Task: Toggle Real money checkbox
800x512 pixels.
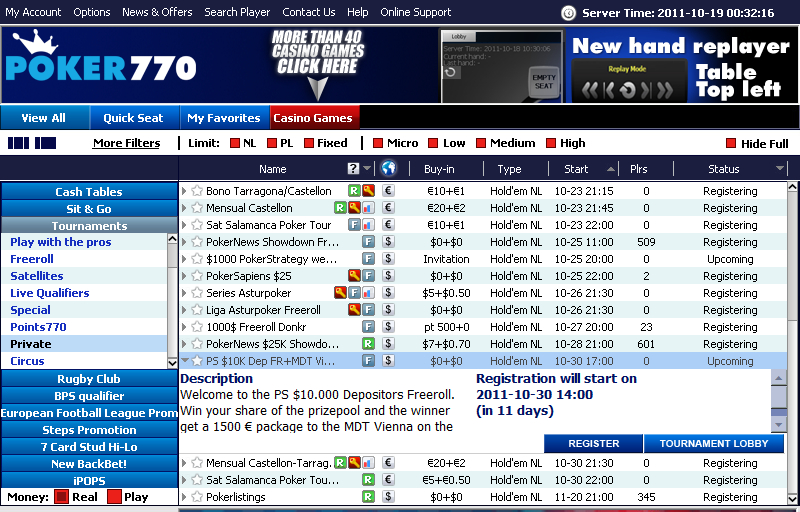Action: click(x=61, y=497)
